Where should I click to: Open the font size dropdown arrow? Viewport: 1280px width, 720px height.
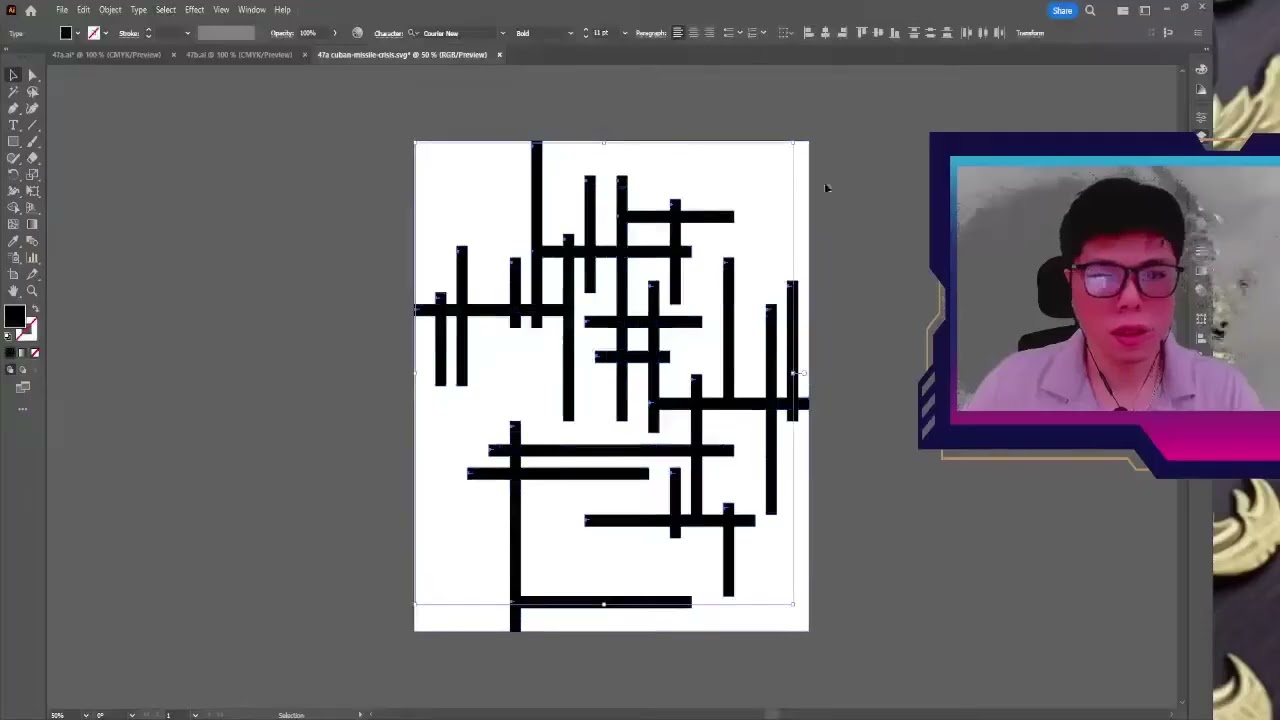[625, 33]
